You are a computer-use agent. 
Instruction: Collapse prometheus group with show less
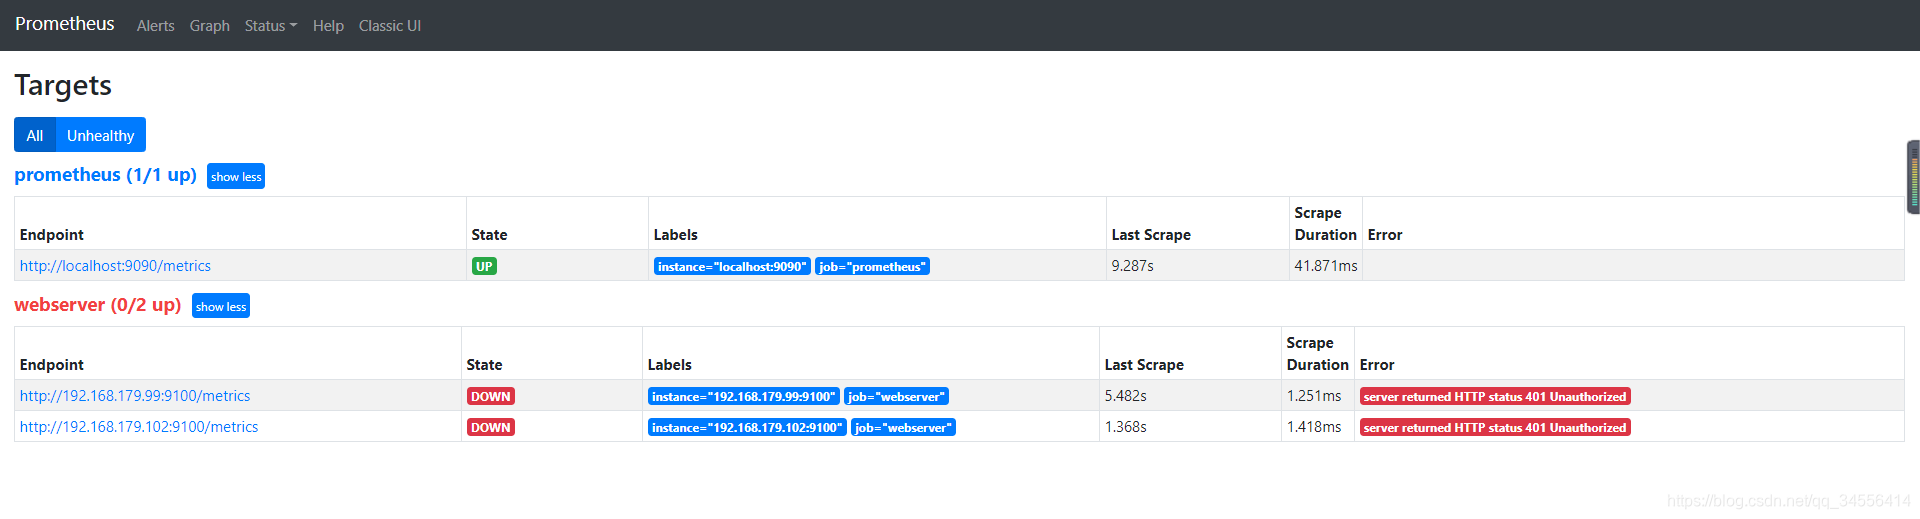click(236, 176)
